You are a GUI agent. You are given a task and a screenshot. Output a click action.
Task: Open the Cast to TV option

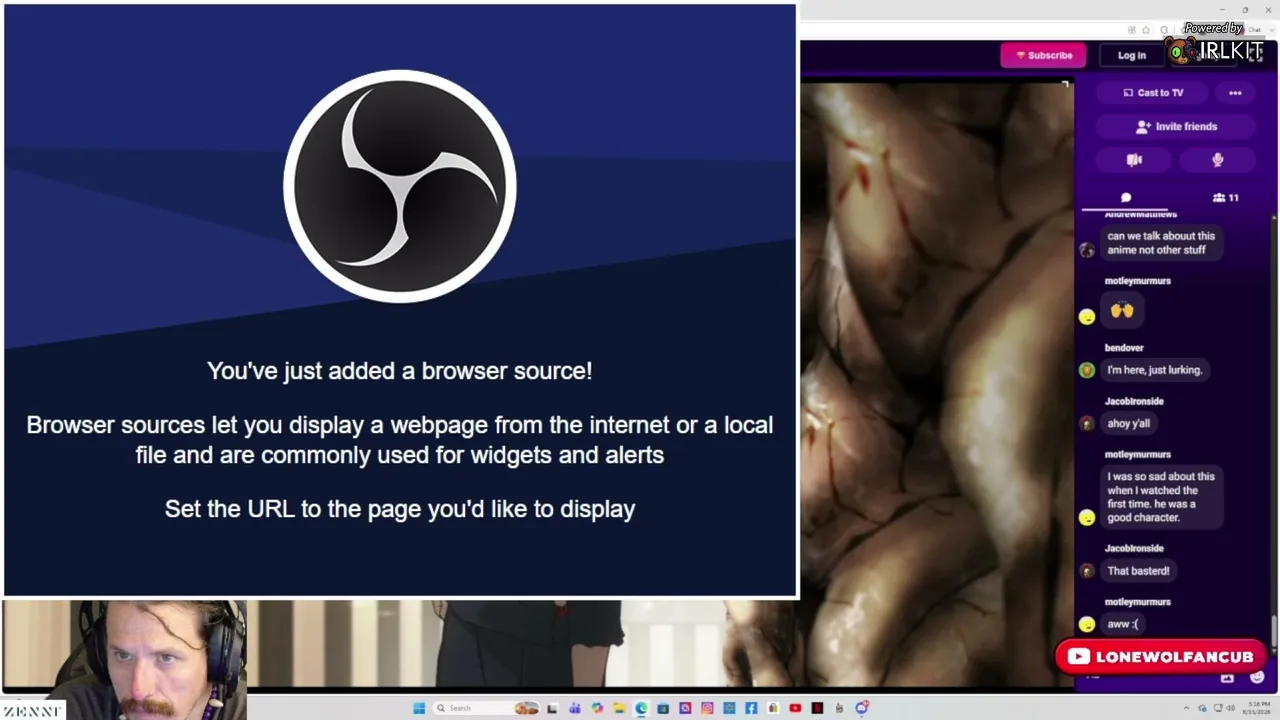tap(1153, 93)
